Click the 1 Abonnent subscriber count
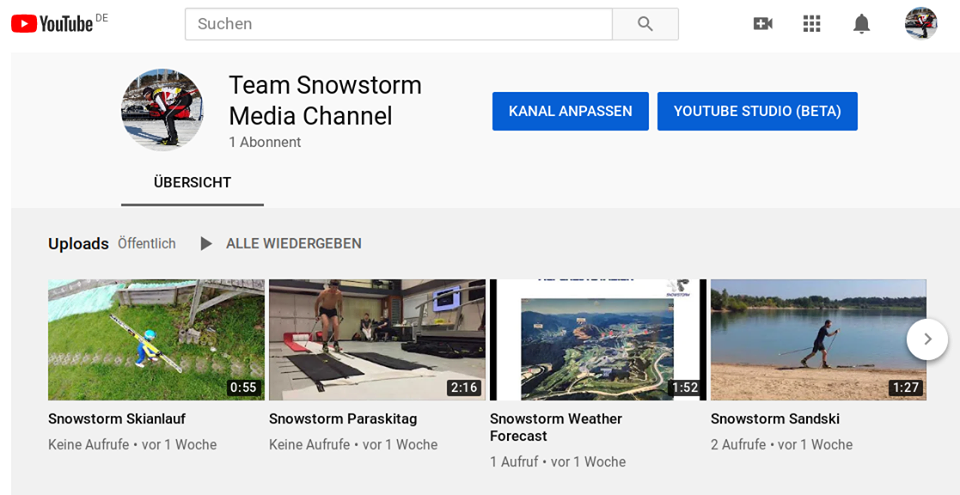This screenshot has height=495, width=960. point(265,142)
